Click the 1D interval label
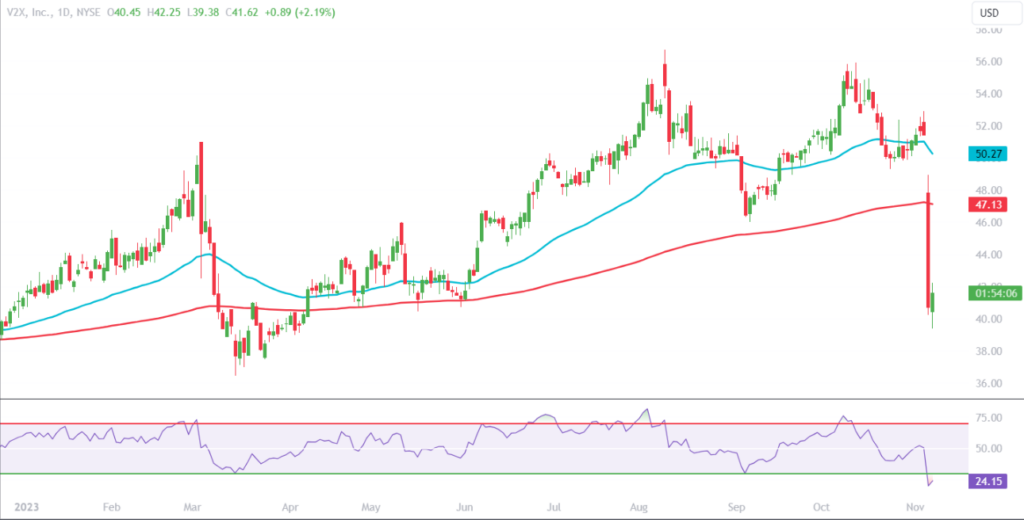1024x520 pixels. 65,12
